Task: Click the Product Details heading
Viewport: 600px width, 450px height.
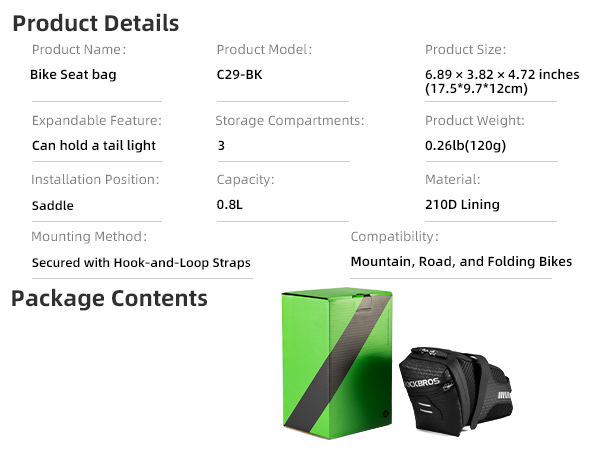Action: (x=96, y=23)
